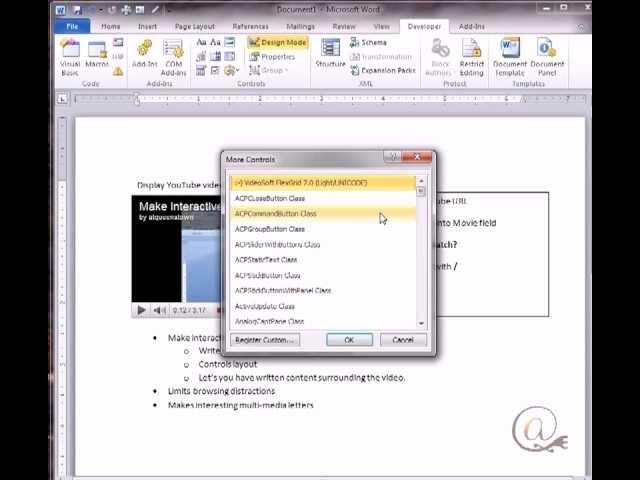The height and width of the screenshot is (480, 640).
Task: Open the Group dropdown
Action: coord(269,71)
